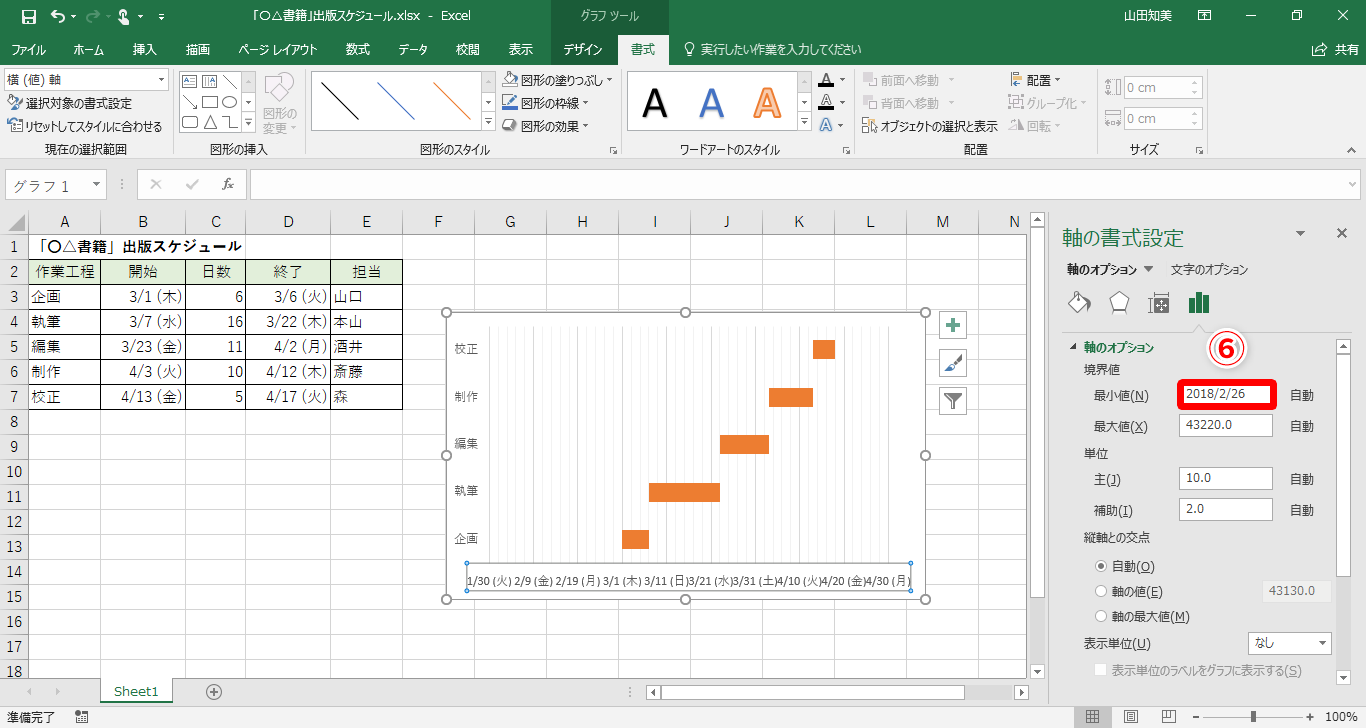
Task: Switch to the Effects pentagon tab
Action: pos(1119,302)
